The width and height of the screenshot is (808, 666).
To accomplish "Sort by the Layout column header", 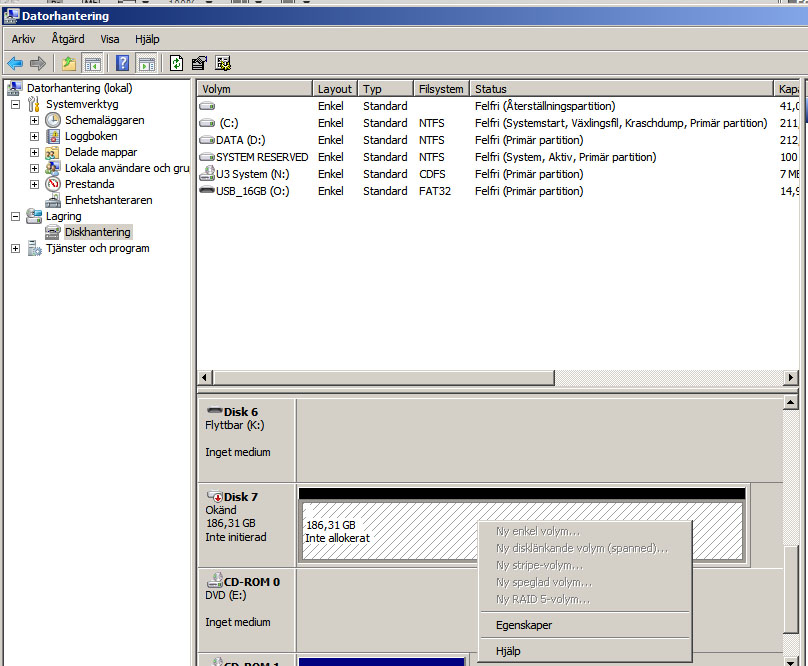I will (x=334, y=89).
